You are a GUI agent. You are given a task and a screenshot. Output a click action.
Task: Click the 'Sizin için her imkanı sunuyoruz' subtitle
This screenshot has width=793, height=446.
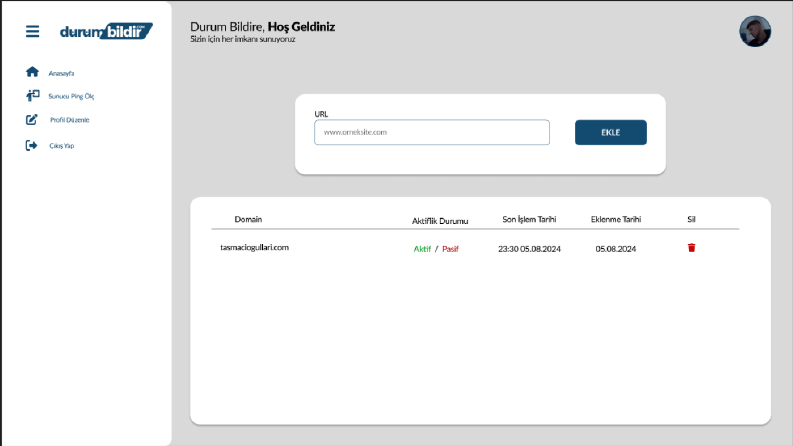click(243, 39)
